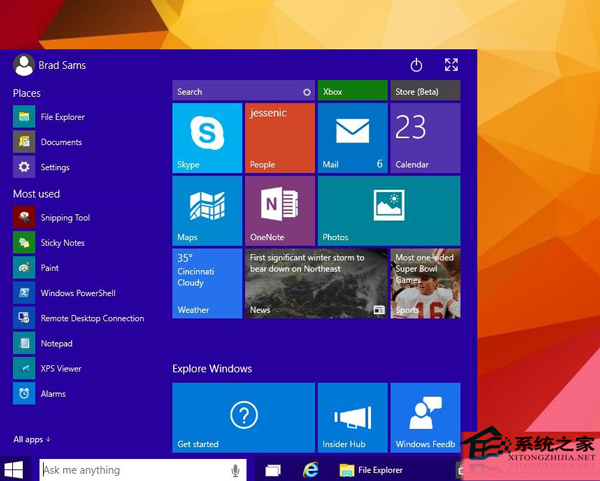Expand Start menu to full screen

tap(451, 65)
